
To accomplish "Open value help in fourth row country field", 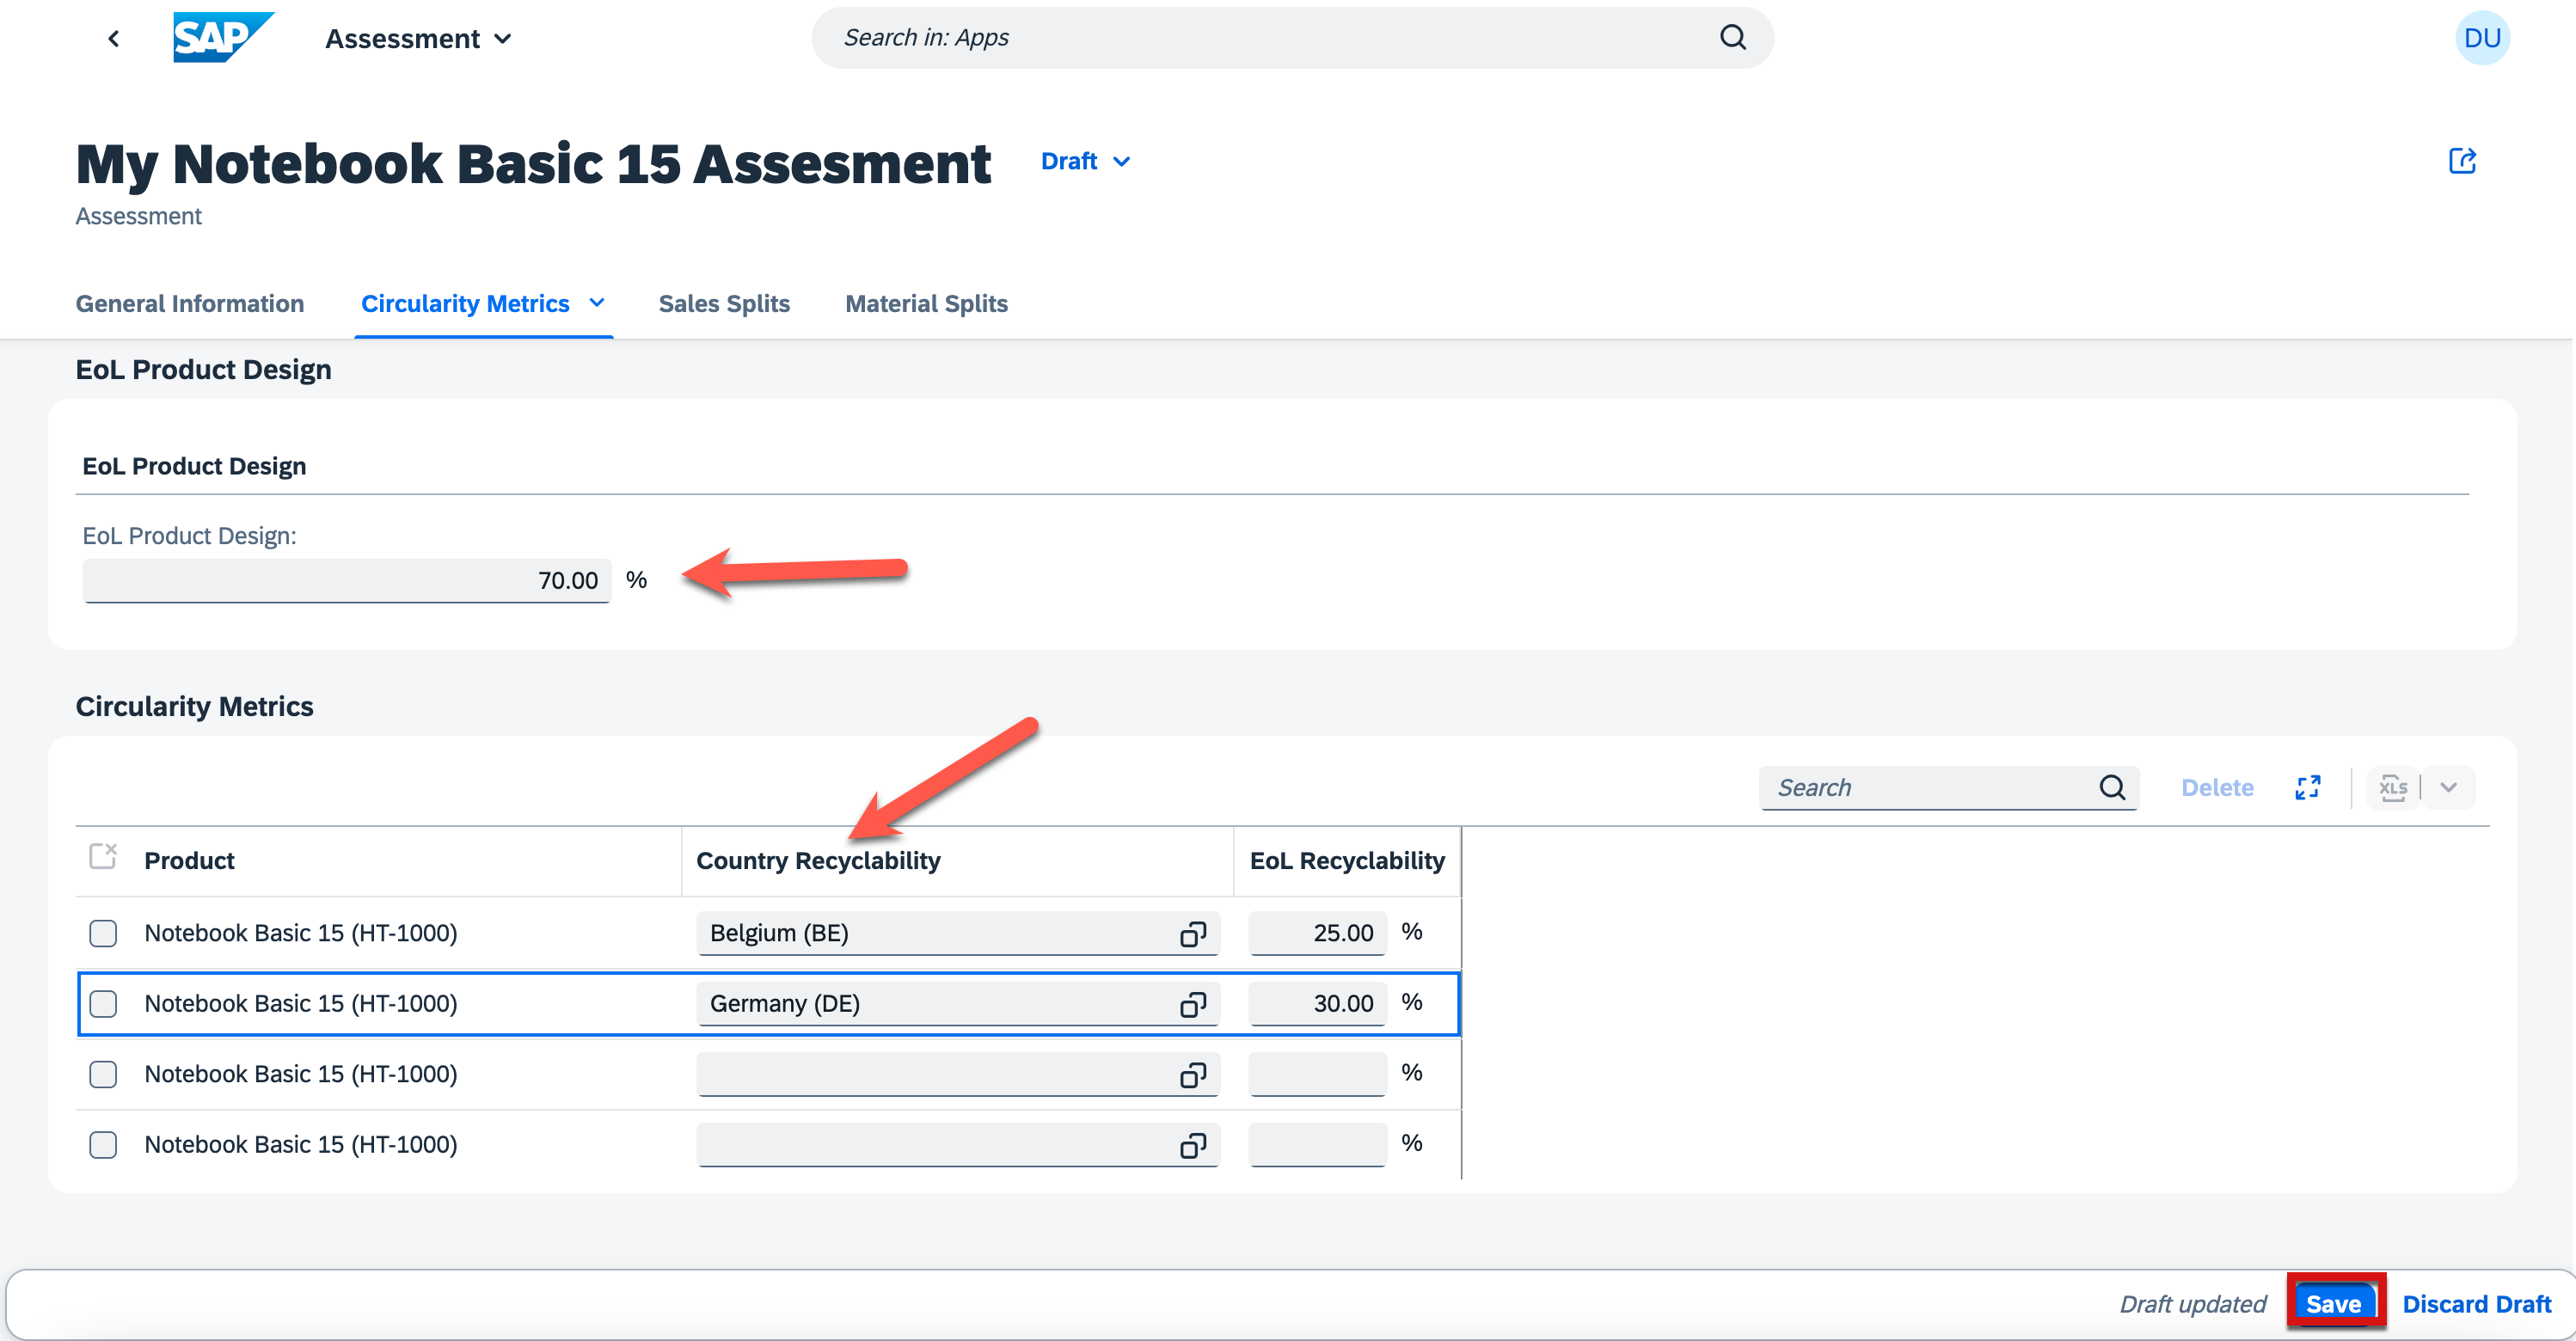I will click(x=1192, y=1144).
